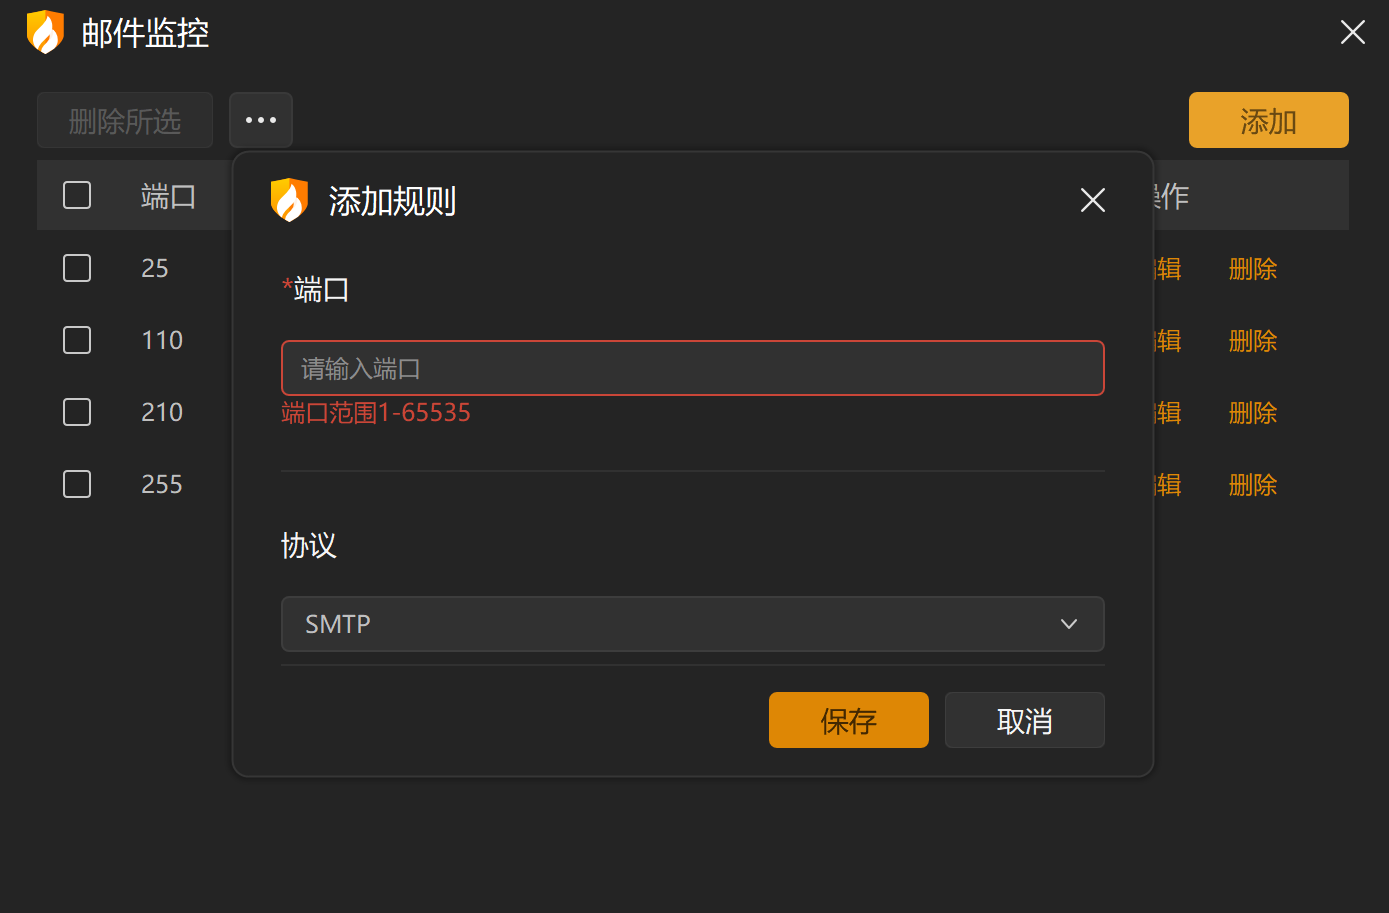The width and height of the screenshot is (1389, 913).
Task: Toggle the select-all checkbox in table header
Action: (x=77, y=195)
